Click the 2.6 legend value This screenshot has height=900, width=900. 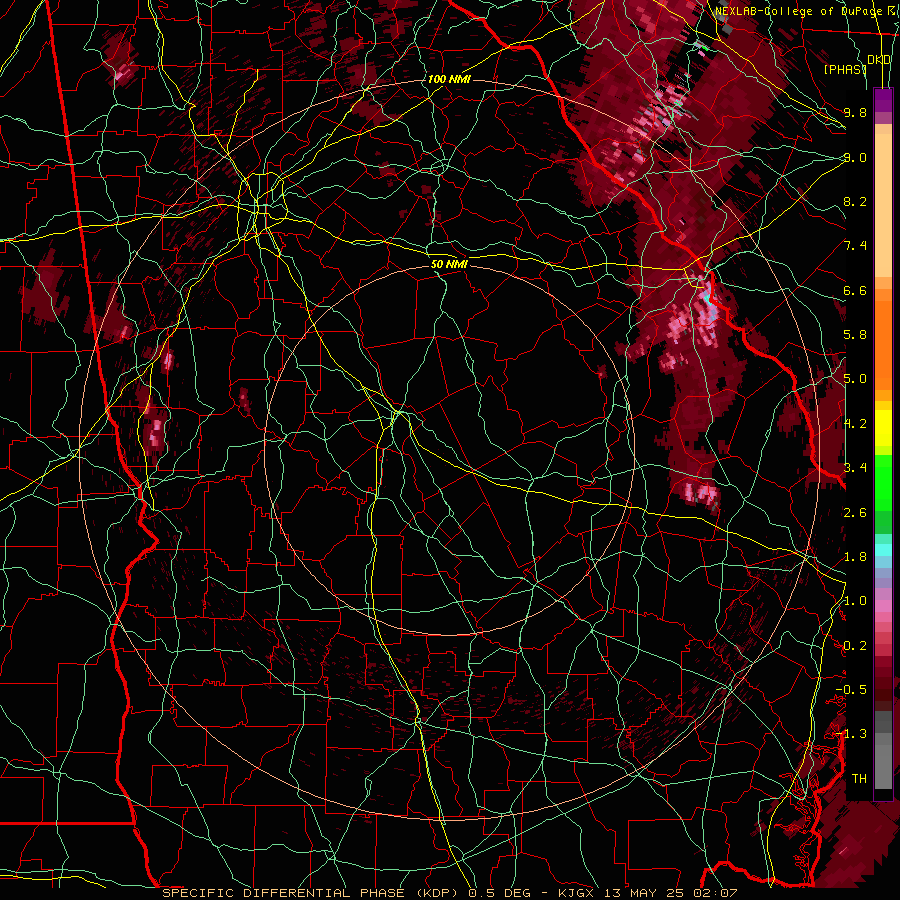click(855, 513)
